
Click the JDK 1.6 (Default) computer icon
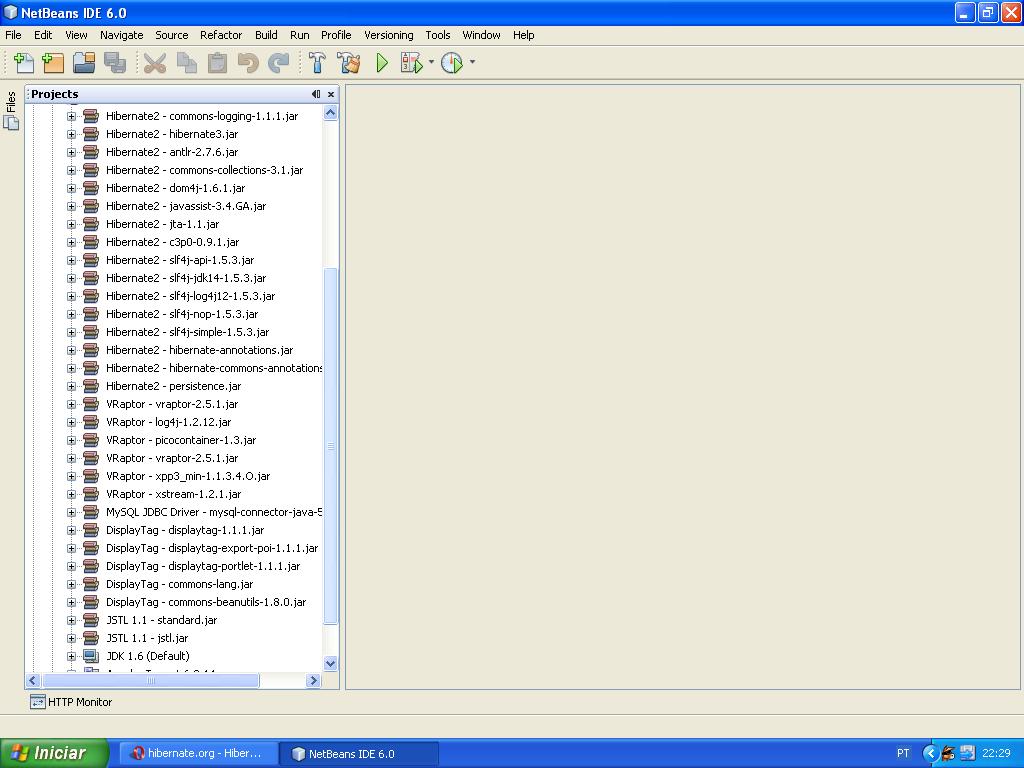[91, 656]
